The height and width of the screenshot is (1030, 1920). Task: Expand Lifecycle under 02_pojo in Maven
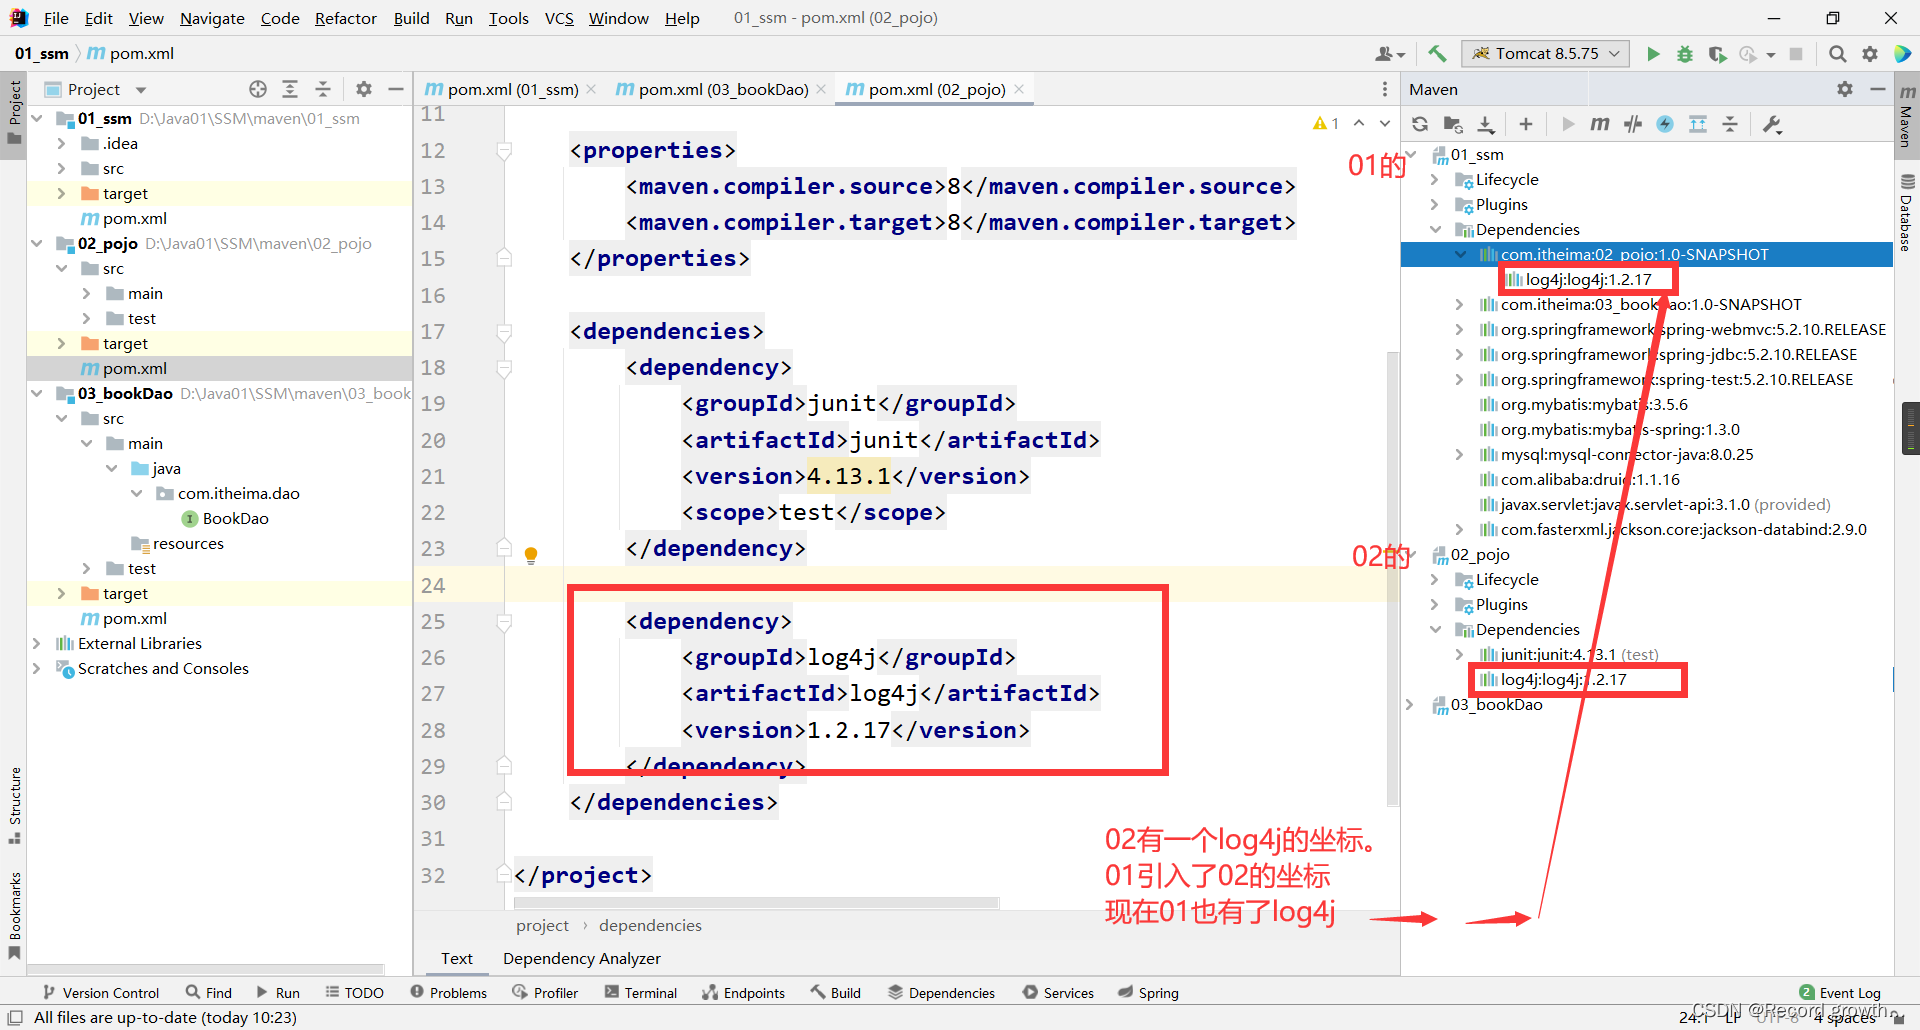pyautogui.click(x=1435, y=579)
